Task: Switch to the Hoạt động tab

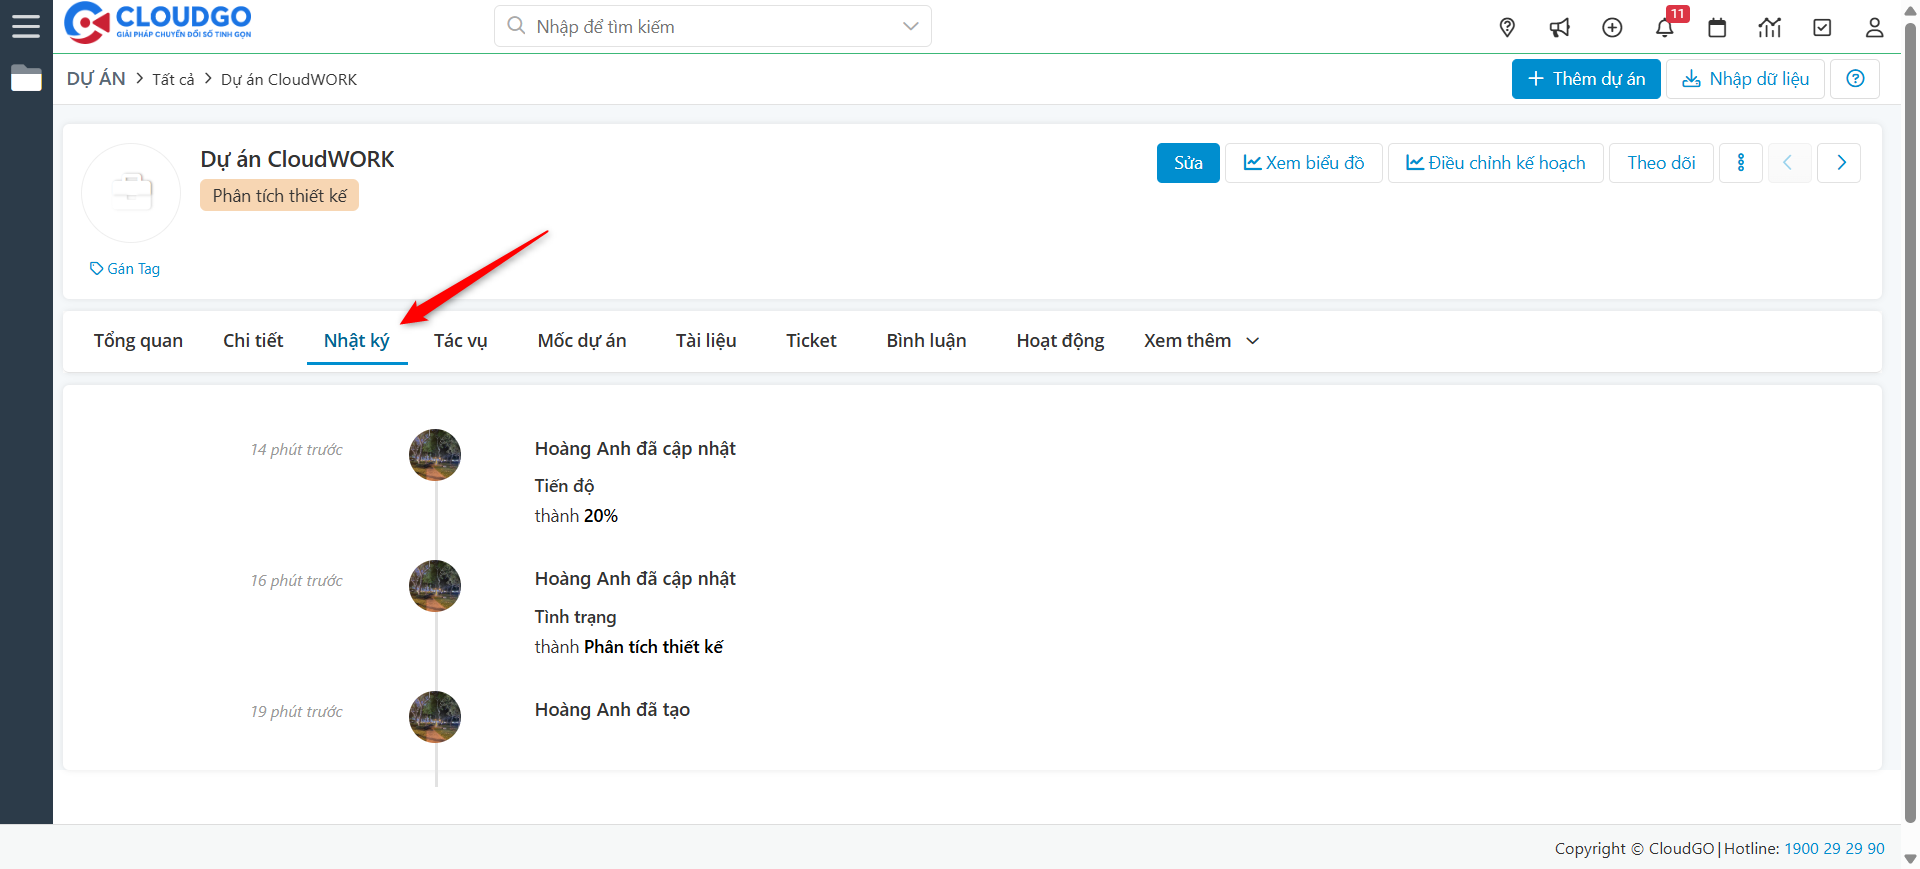Action: pyautogui.click(x=1060, y=341)
